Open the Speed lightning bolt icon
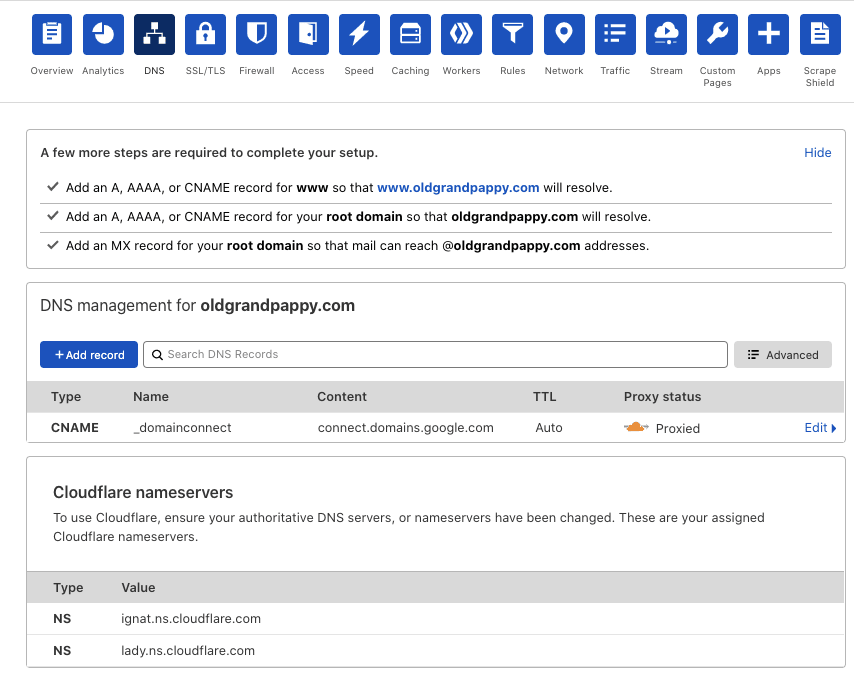Image resolution: width=854 pixels, height=677 pixels. click(x=359, y=34)
